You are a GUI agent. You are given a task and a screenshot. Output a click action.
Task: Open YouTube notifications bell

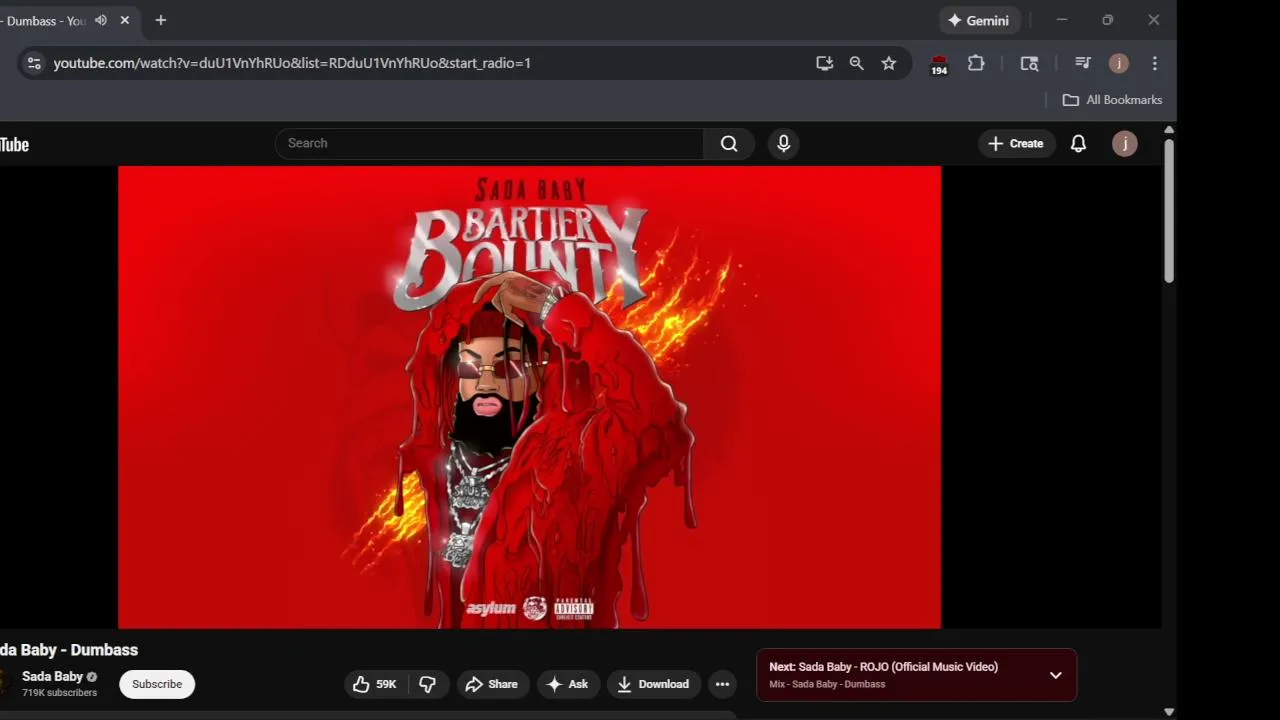click(1079, 144)
